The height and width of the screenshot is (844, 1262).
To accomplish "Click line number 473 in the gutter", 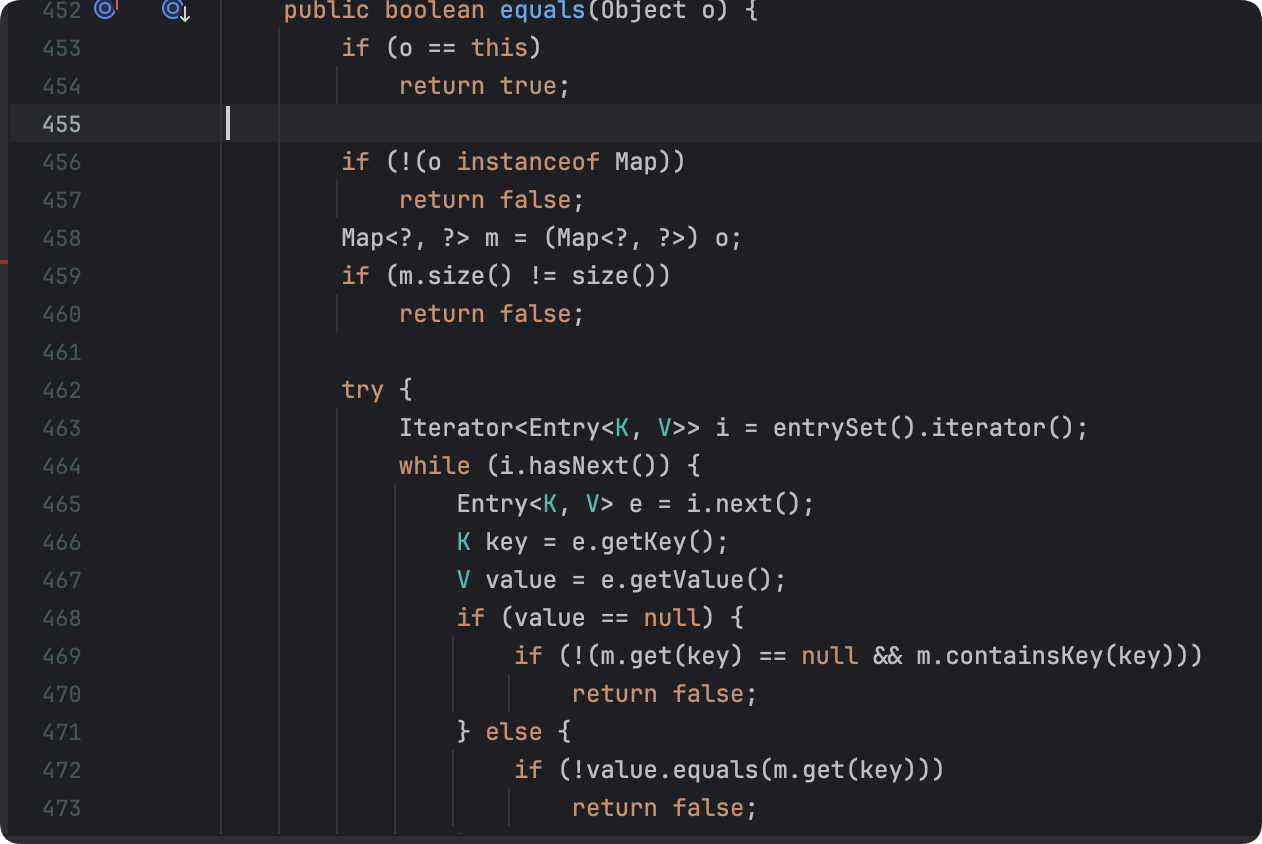I will coord(61,808).
